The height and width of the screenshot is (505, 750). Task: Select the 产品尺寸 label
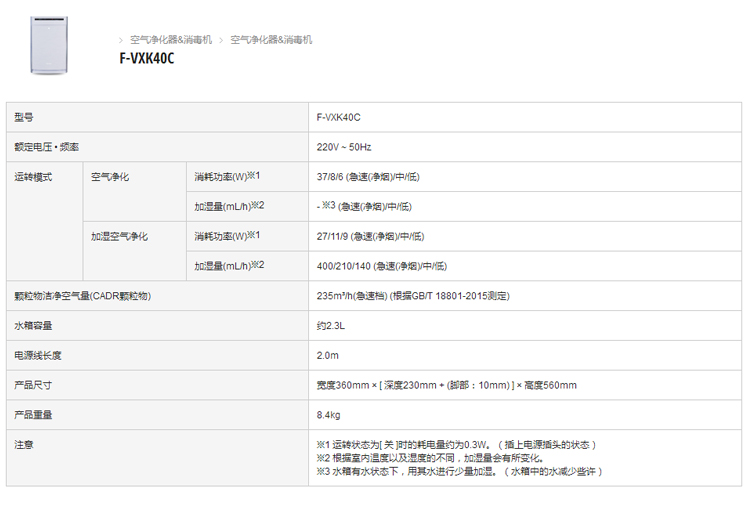pos(33,385)
